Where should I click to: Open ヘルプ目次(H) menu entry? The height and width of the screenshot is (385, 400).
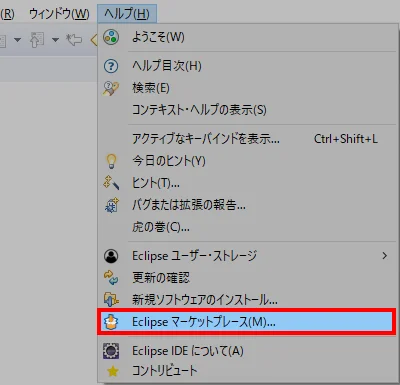tap(247, 66)
